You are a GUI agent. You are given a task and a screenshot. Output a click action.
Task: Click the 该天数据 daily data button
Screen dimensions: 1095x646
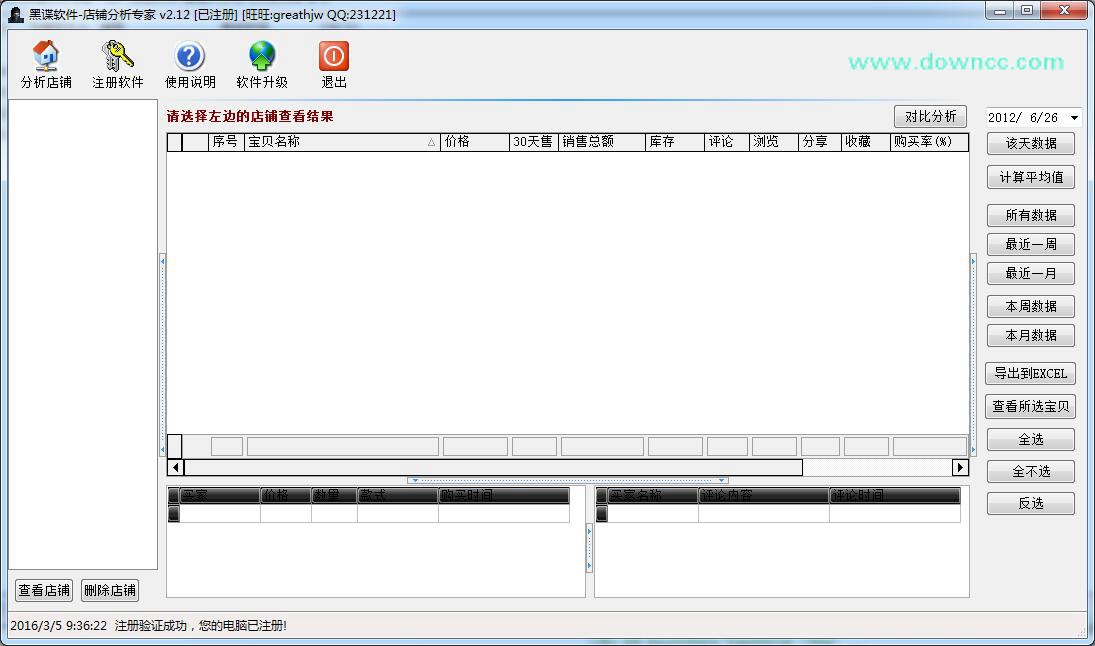pyautogui.click(x=1030, y=143)
